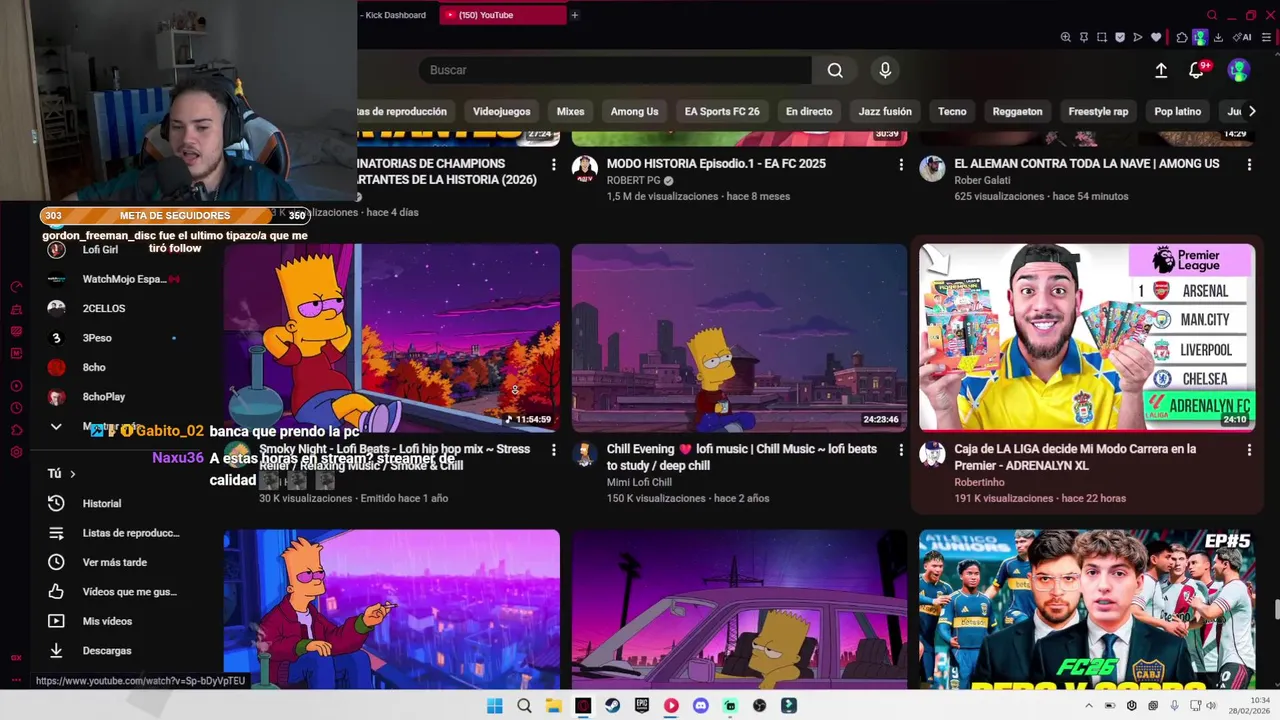Open the browser snapshot tool
This screenshot has height=720, width=1280.
pos(1101,37)
